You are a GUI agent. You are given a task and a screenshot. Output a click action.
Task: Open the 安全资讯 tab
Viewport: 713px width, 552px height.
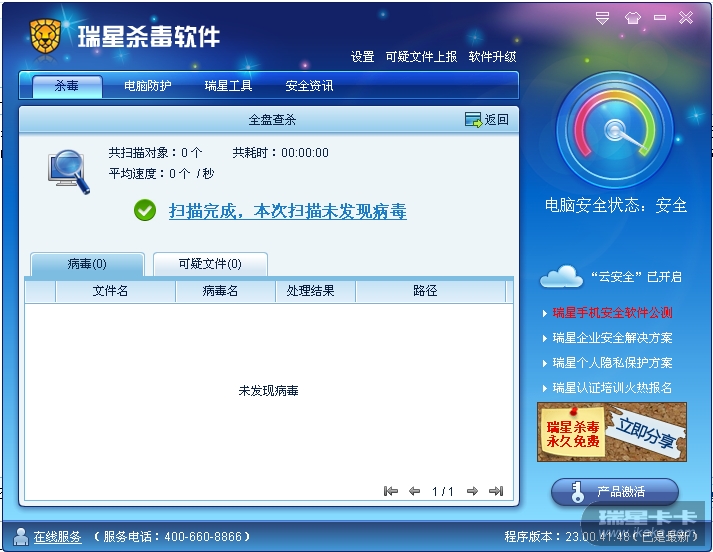click(x=309, y=86)
